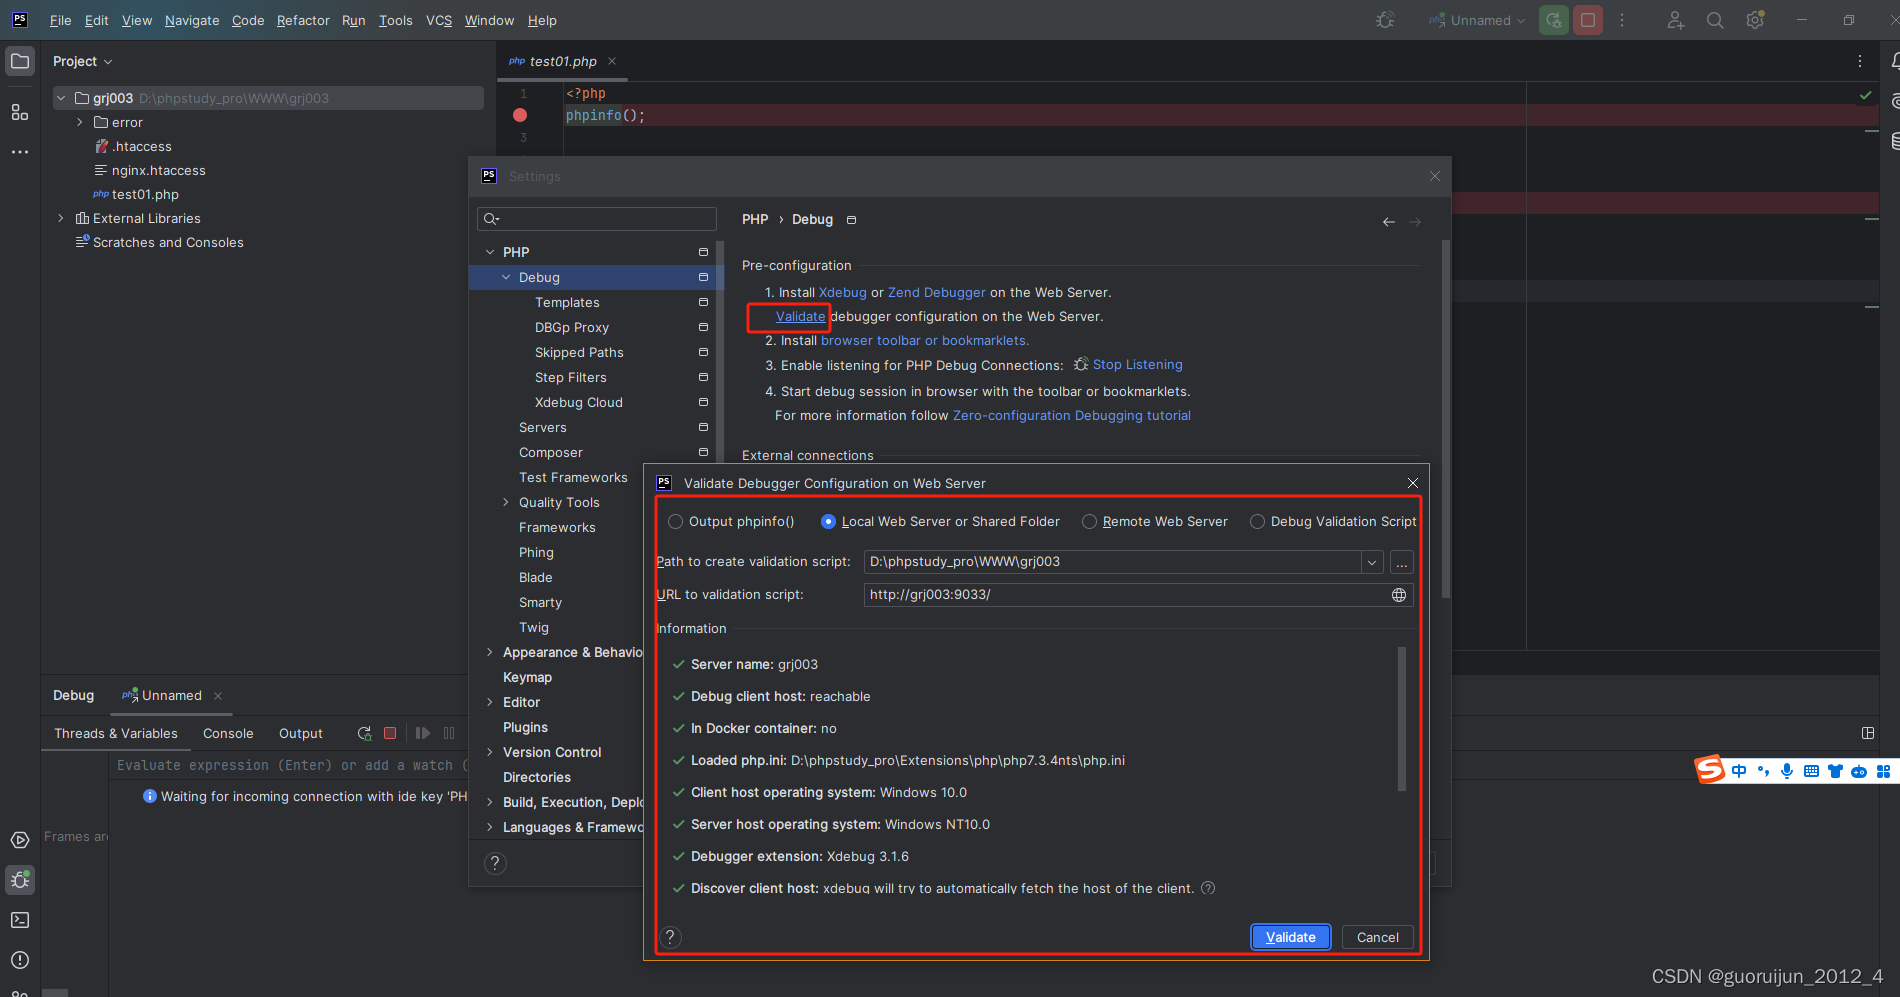Stop the running Unnamed configuration
Screen dimensions: 1900x997
click(1588, 20)
